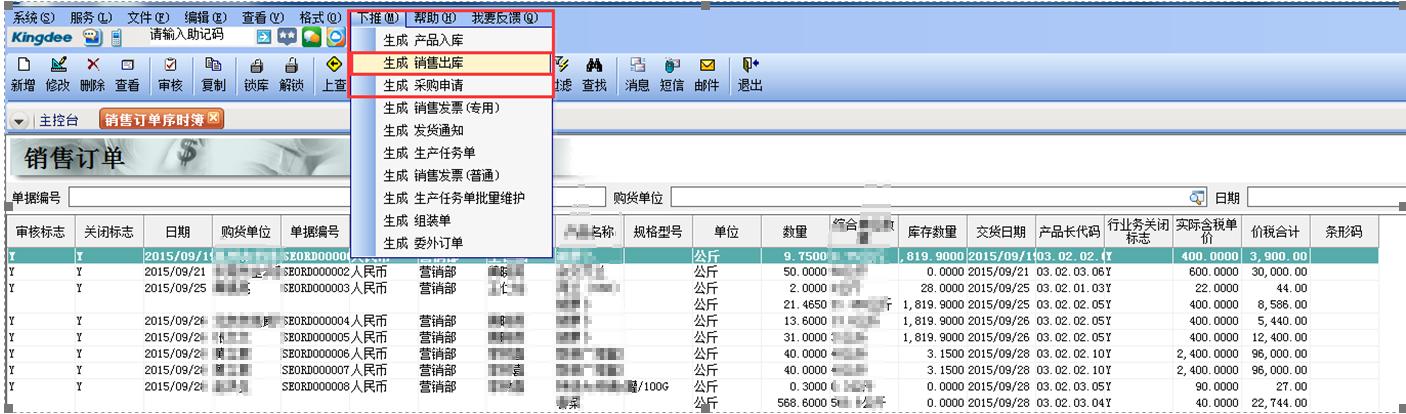Open the 查看(V) menu

click(x=263, y=18)
